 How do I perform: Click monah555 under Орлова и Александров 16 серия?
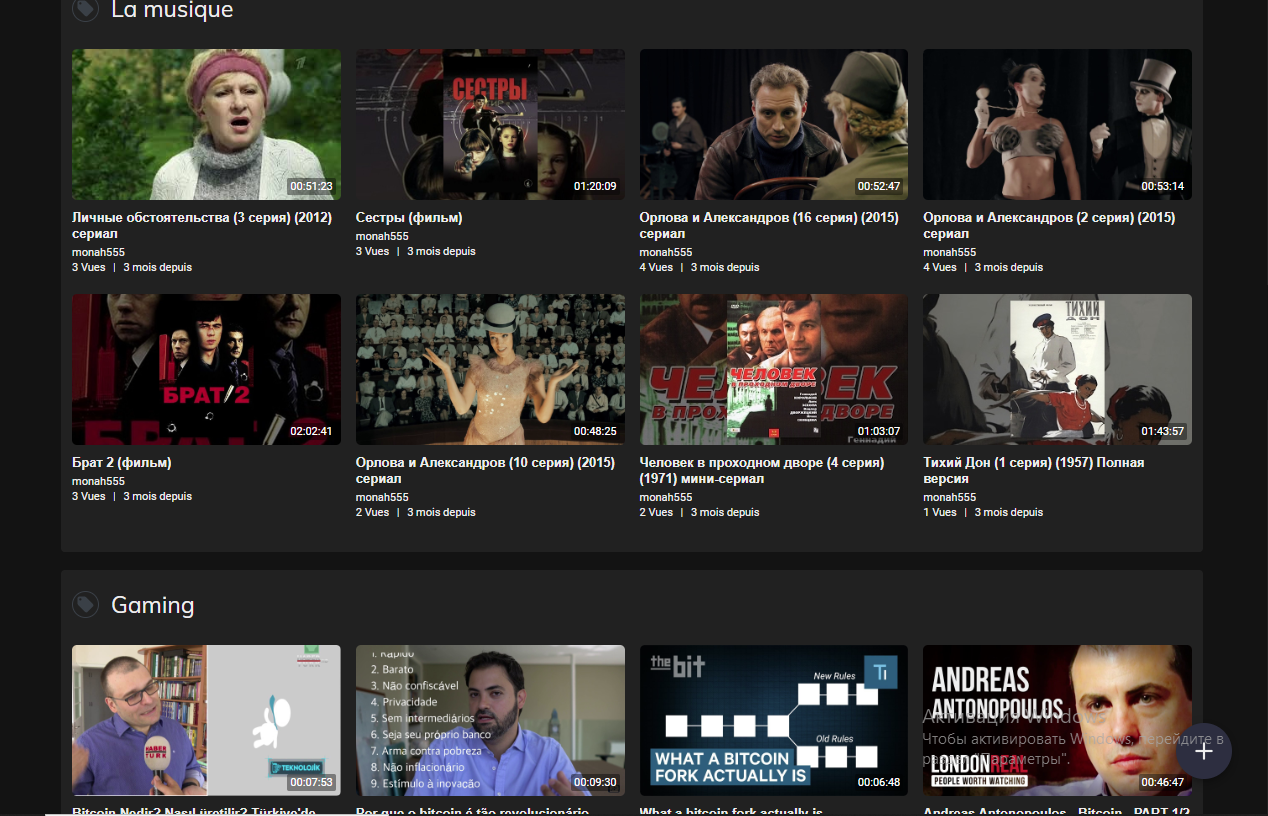[x=666, y=252]
